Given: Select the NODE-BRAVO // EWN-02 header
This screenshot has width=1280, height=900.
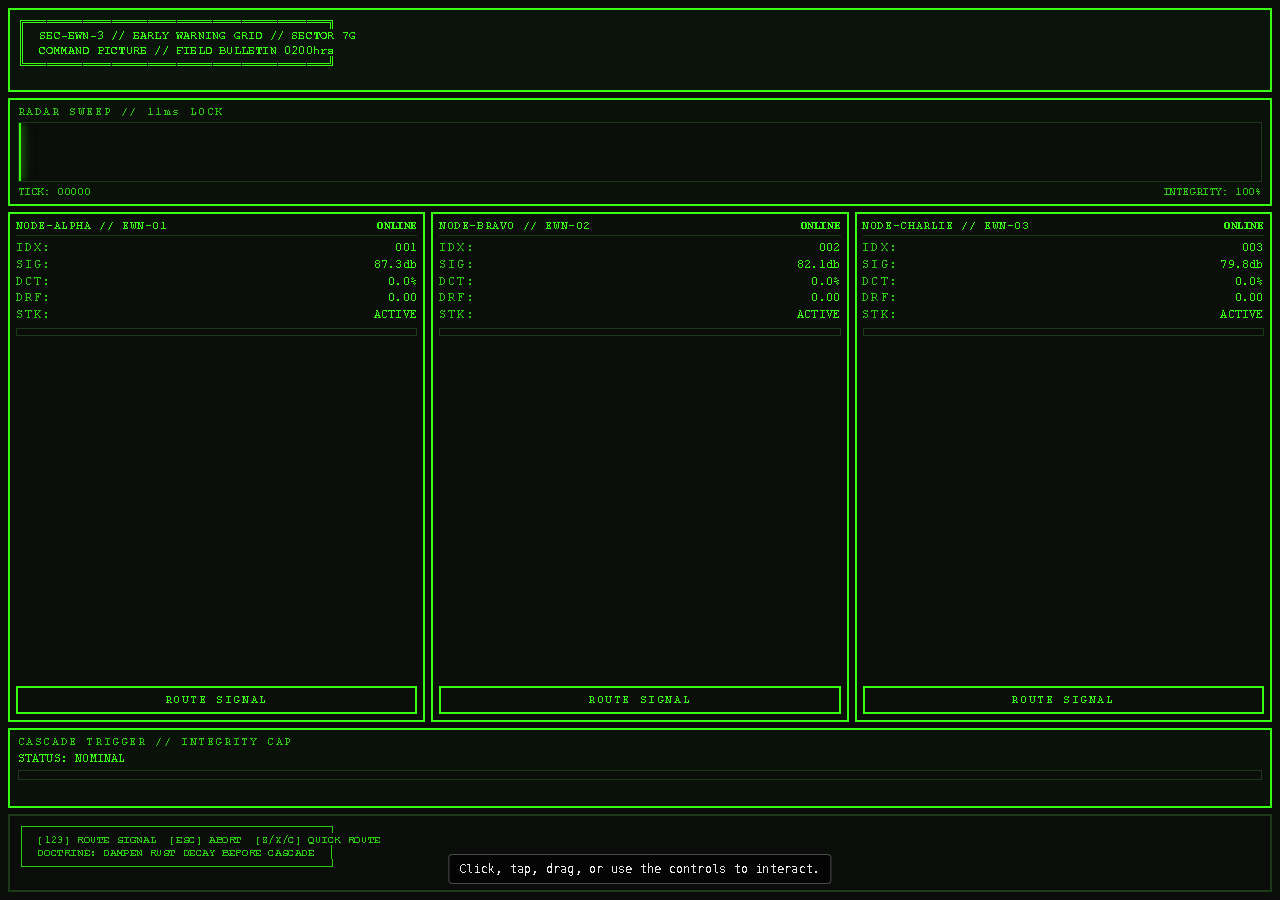Looking at the screenshot, I should pos(515,226).
